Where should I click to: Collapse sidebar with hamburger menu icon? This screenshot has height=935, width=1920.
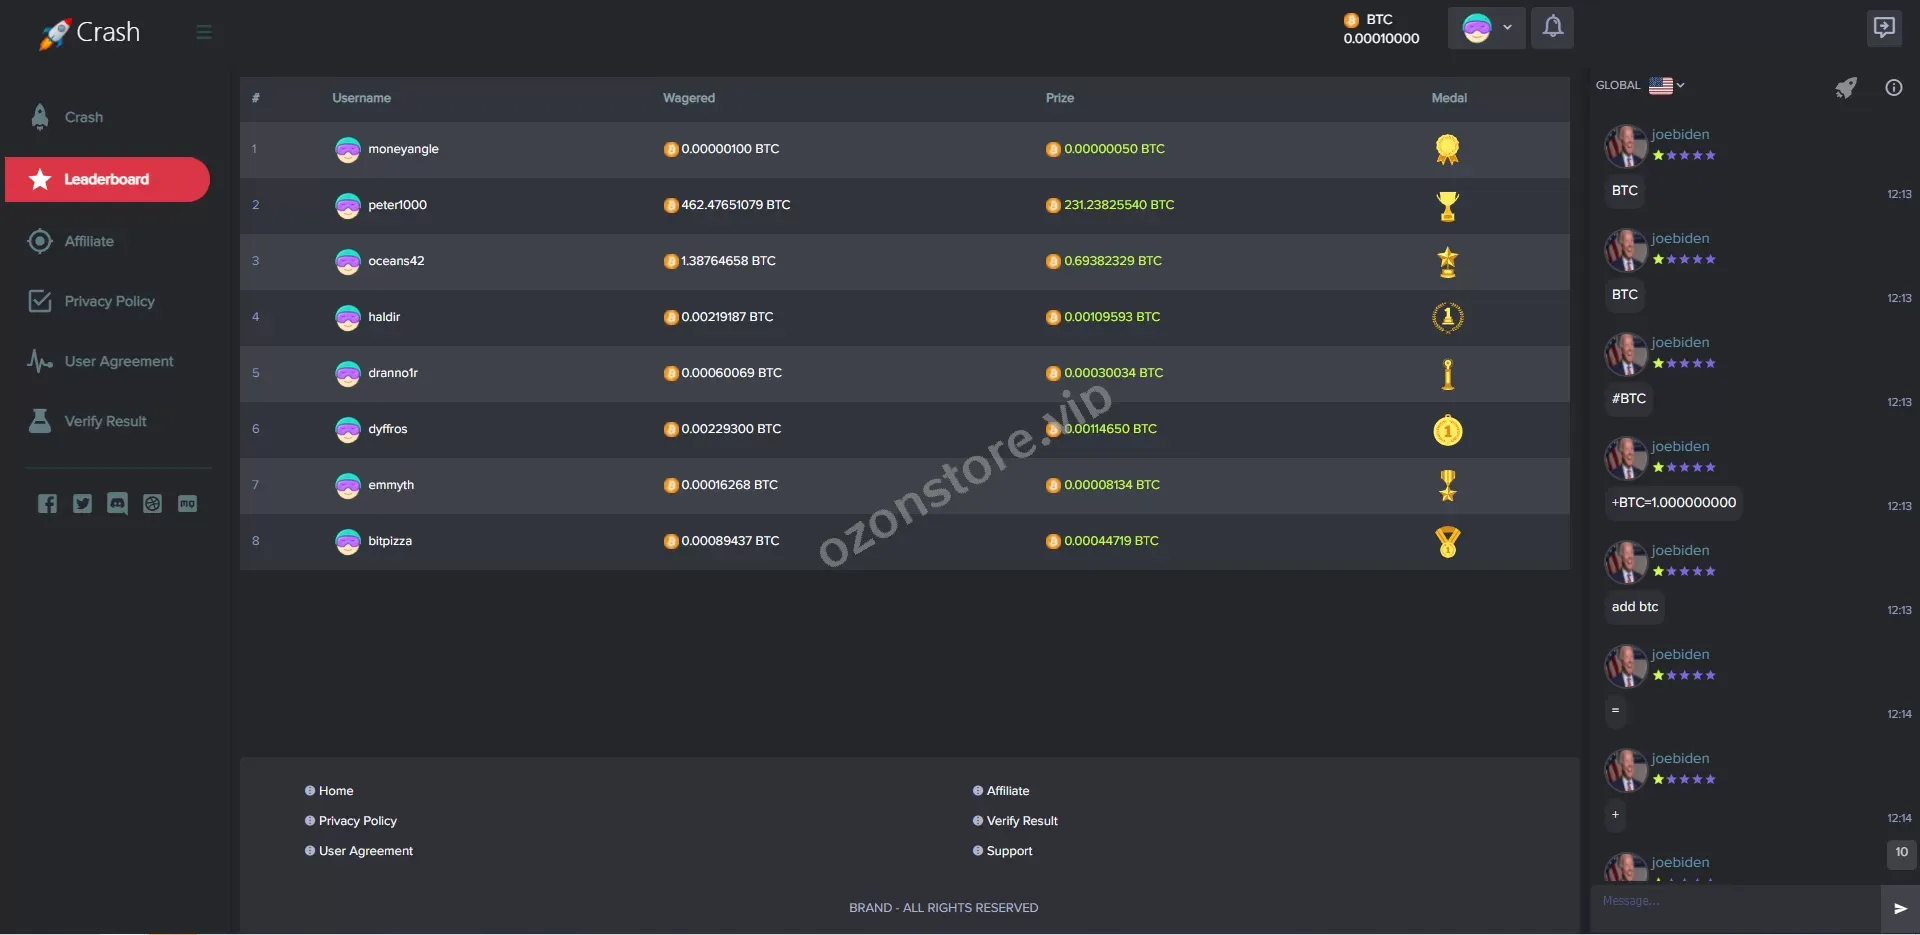coord(204,32)
